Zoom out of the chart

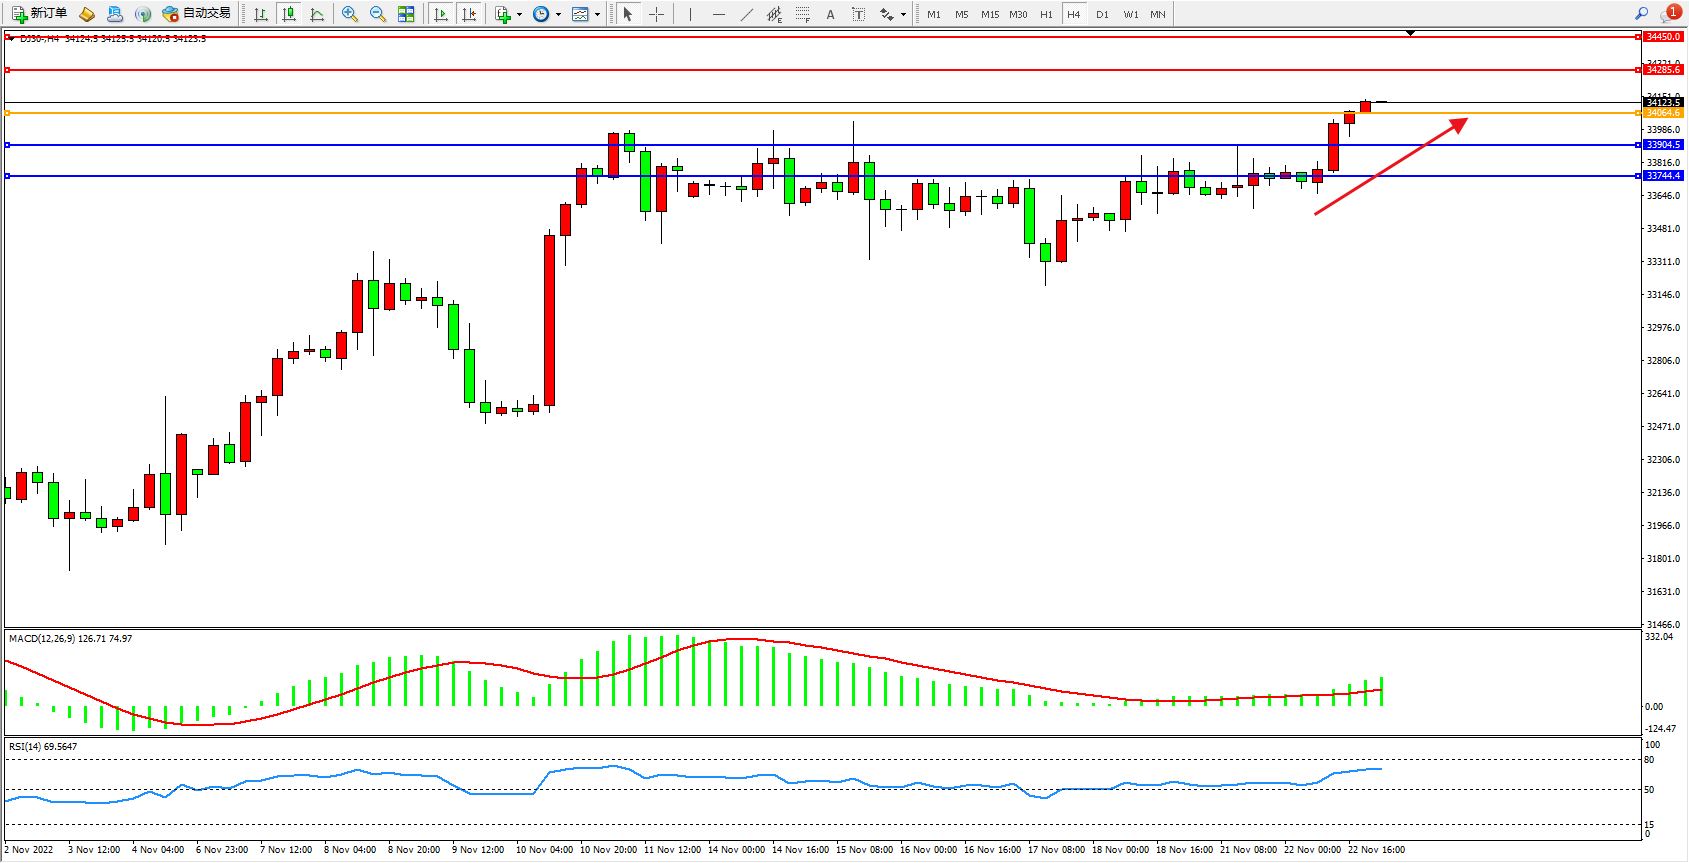(378, 14)
